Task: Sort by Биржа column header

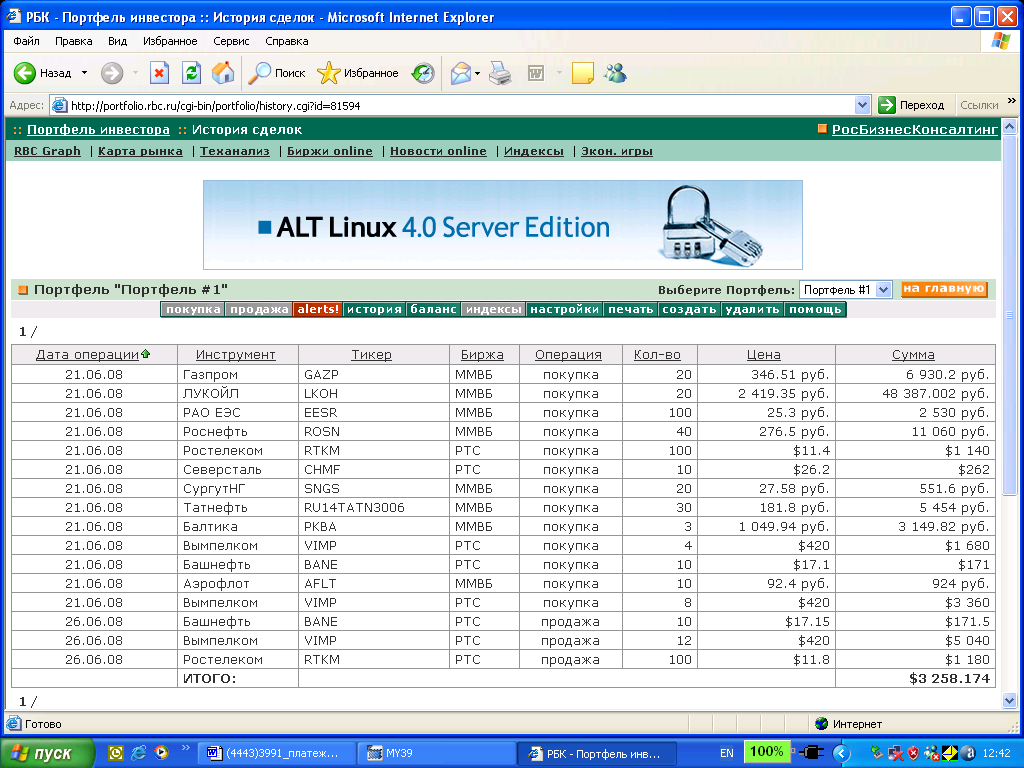Action: (482, 355)
